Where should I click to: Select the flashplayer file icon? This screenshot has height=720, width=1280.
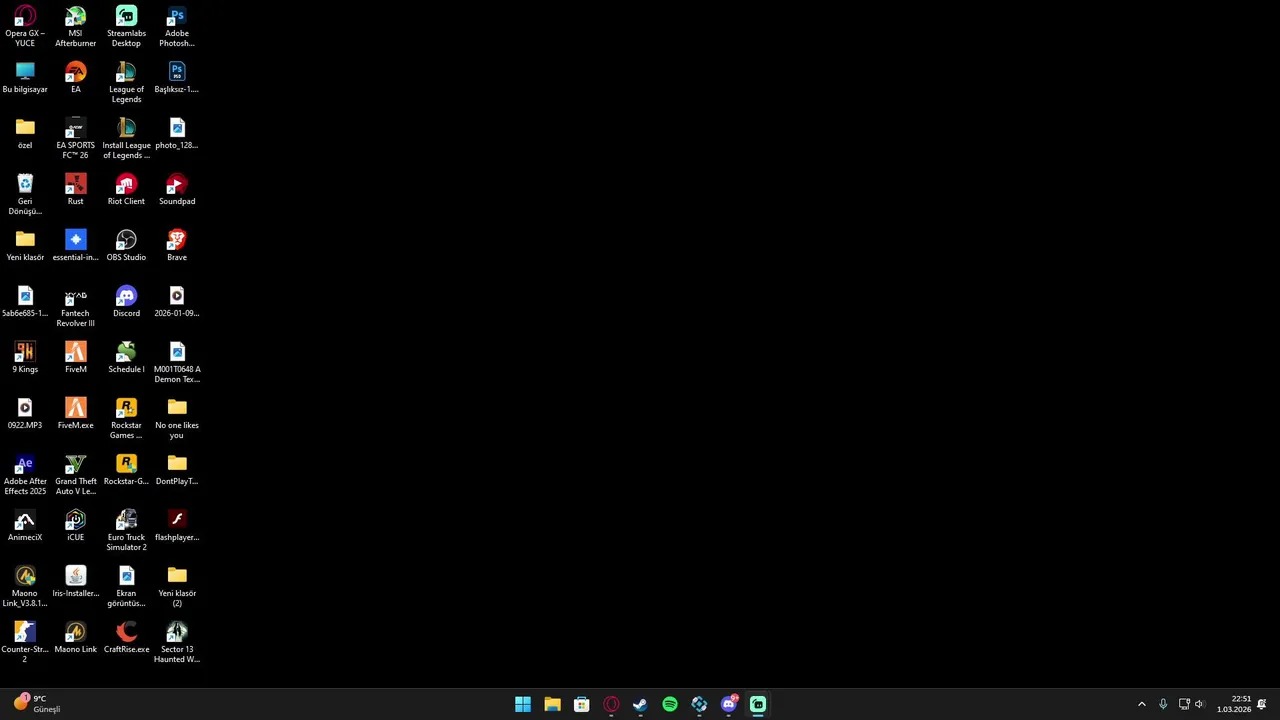(177, 526)
